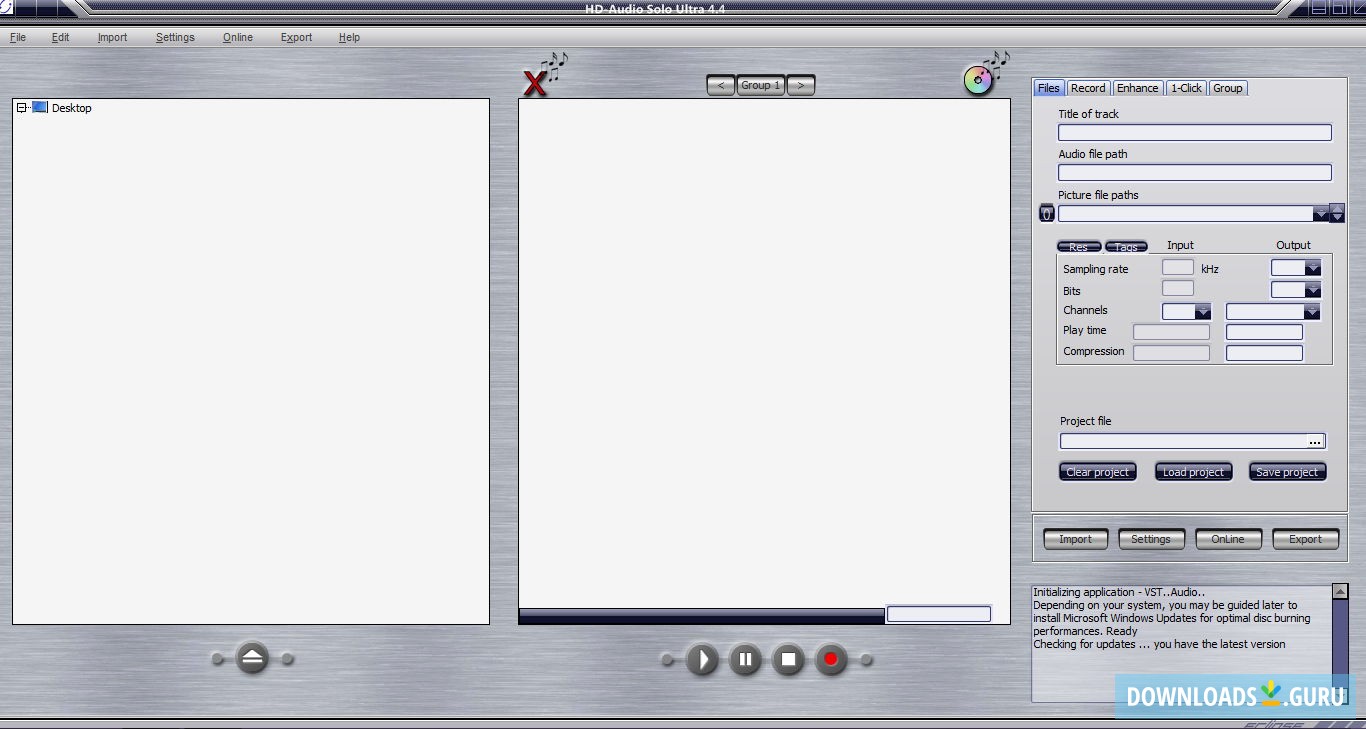The image size is (1366, 729).
Task: Pause playback with the pause button
Action: 745,660
